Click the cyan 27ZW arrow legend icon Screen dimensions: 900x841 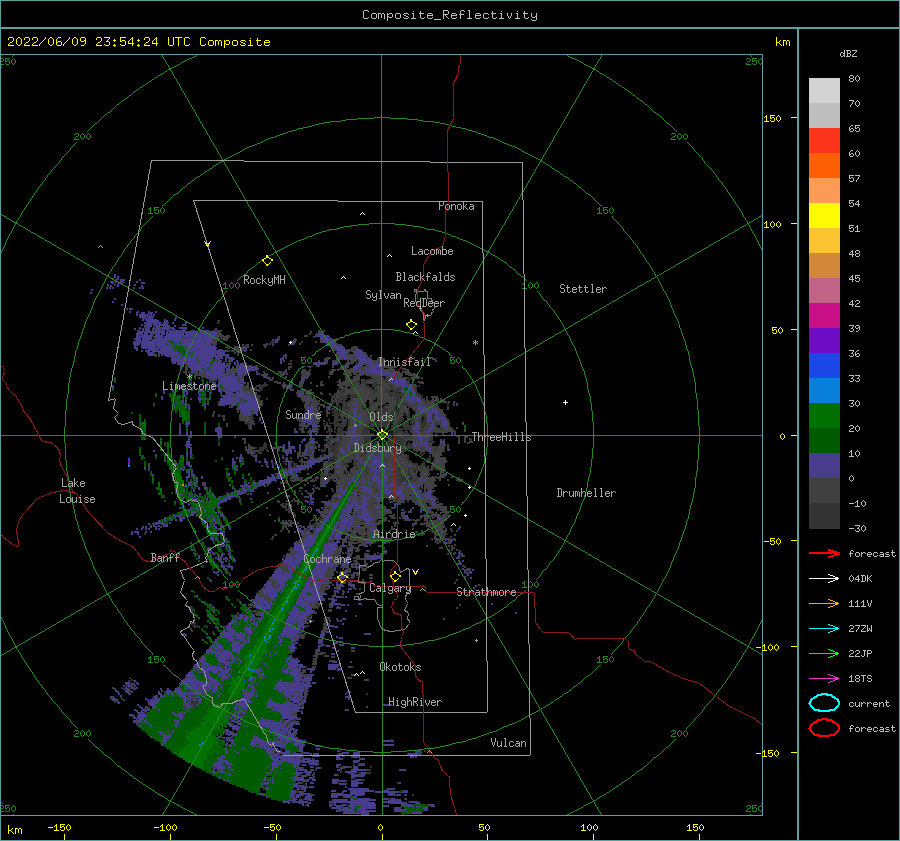[824, 628]
